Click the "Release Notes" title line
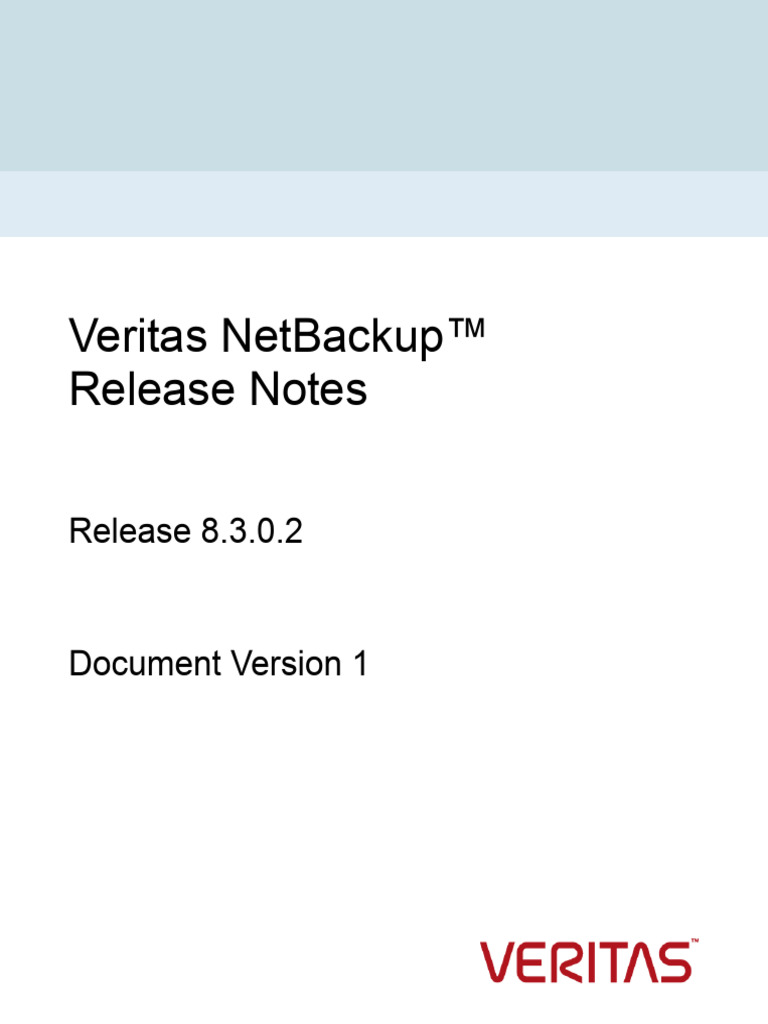The image size is (768, 1024). (x=218, y=390)
